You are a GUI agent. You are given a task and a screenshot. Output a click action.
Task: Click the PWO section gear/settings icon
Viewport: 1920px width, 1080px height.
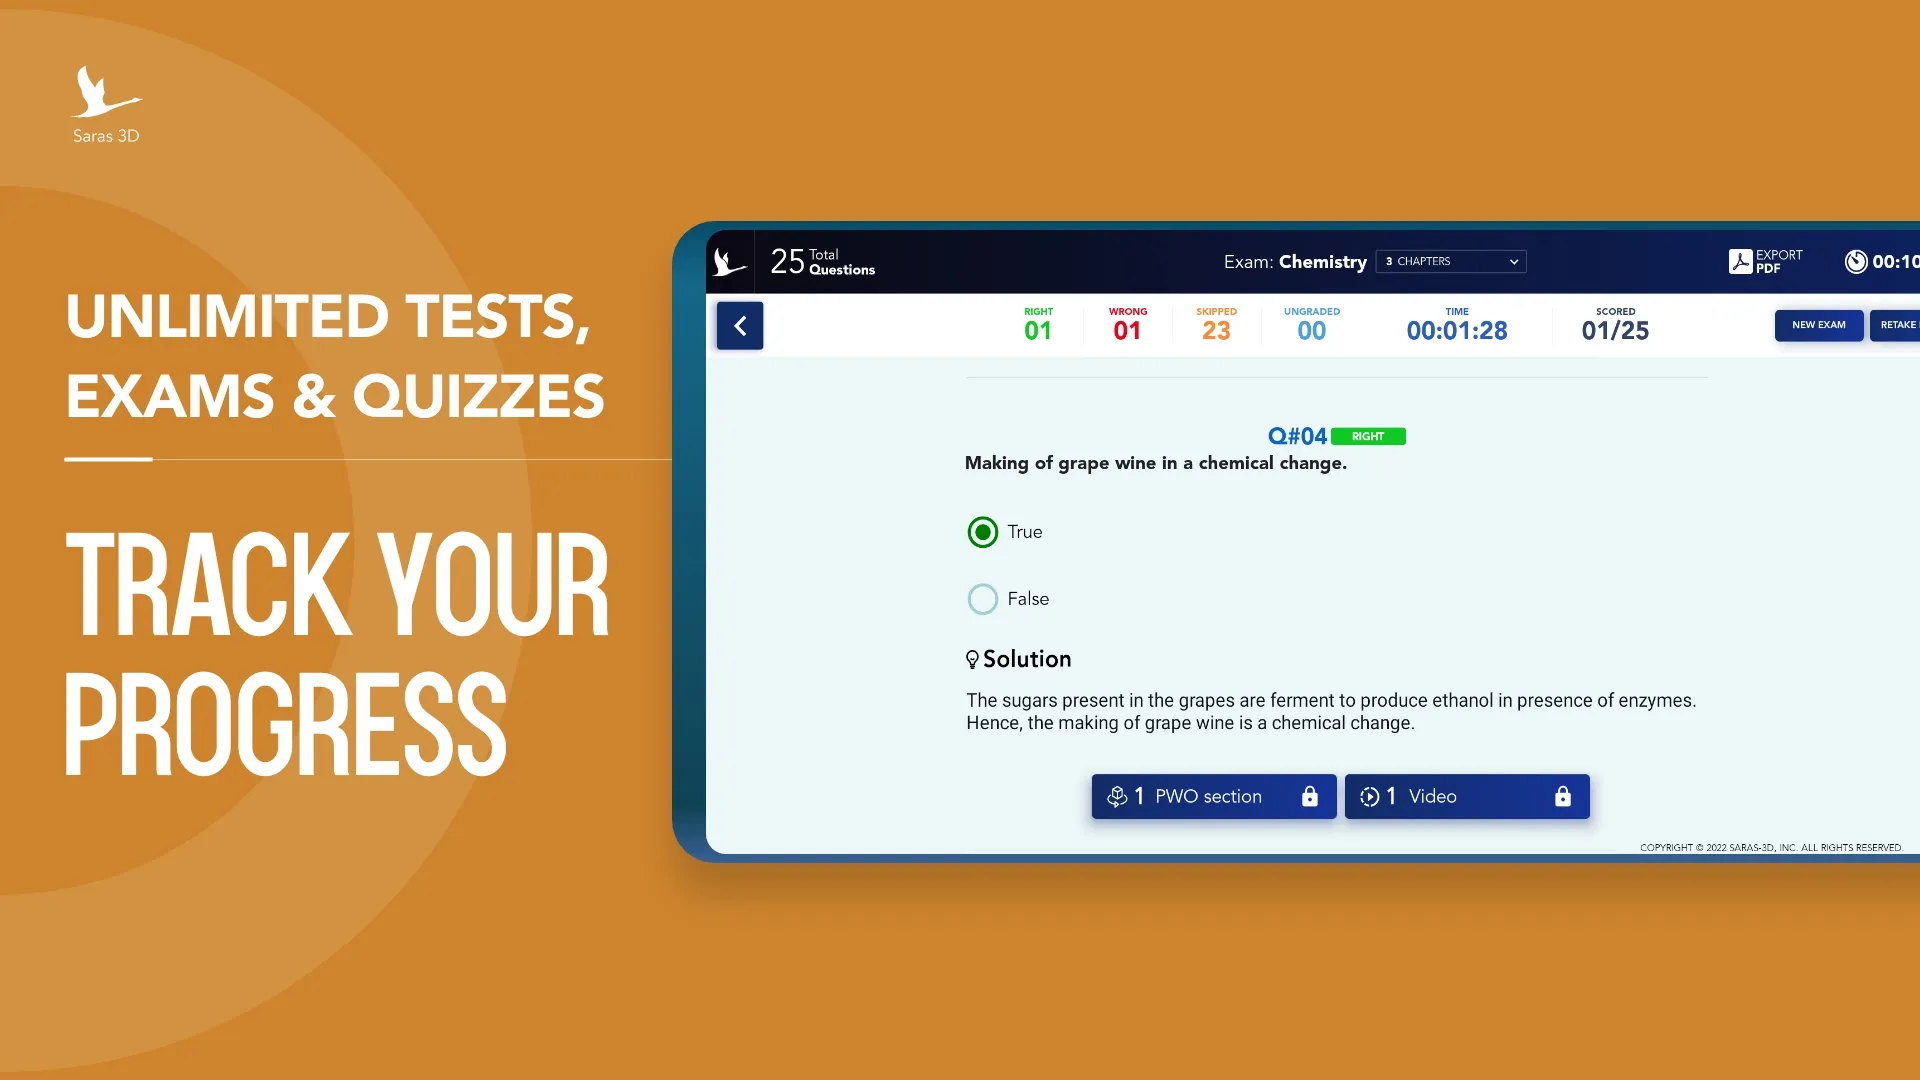[x=1118, y=795]
